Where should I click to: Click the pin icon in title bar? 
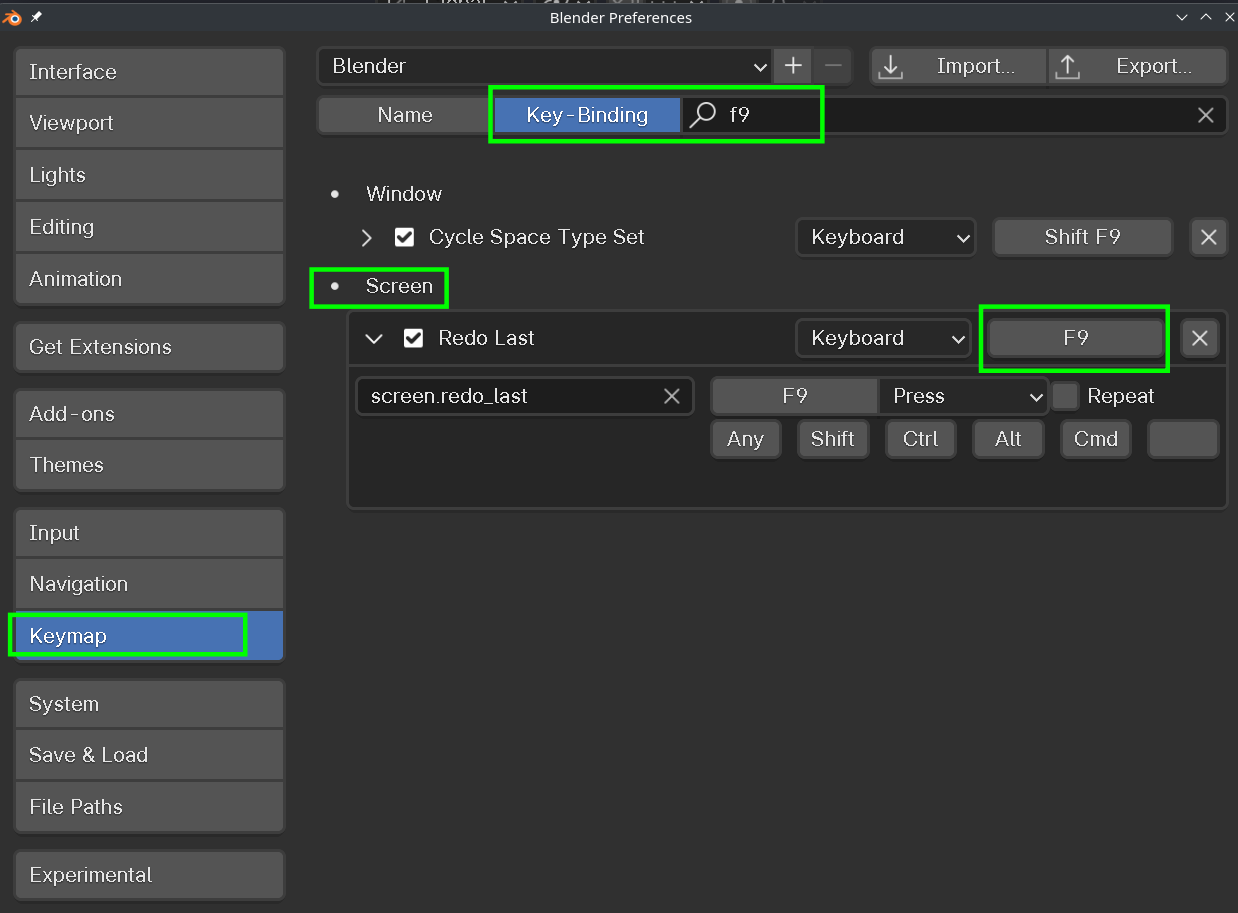click(37, 17)
